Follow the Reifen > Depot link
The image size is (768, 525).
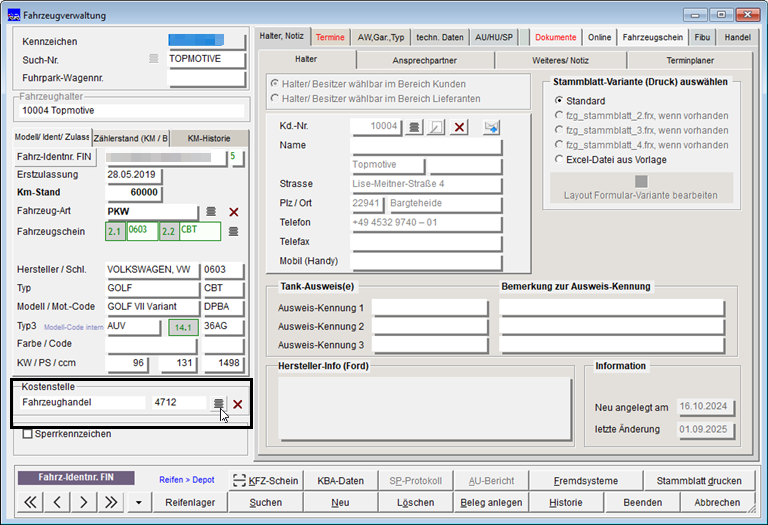point(187,480)
